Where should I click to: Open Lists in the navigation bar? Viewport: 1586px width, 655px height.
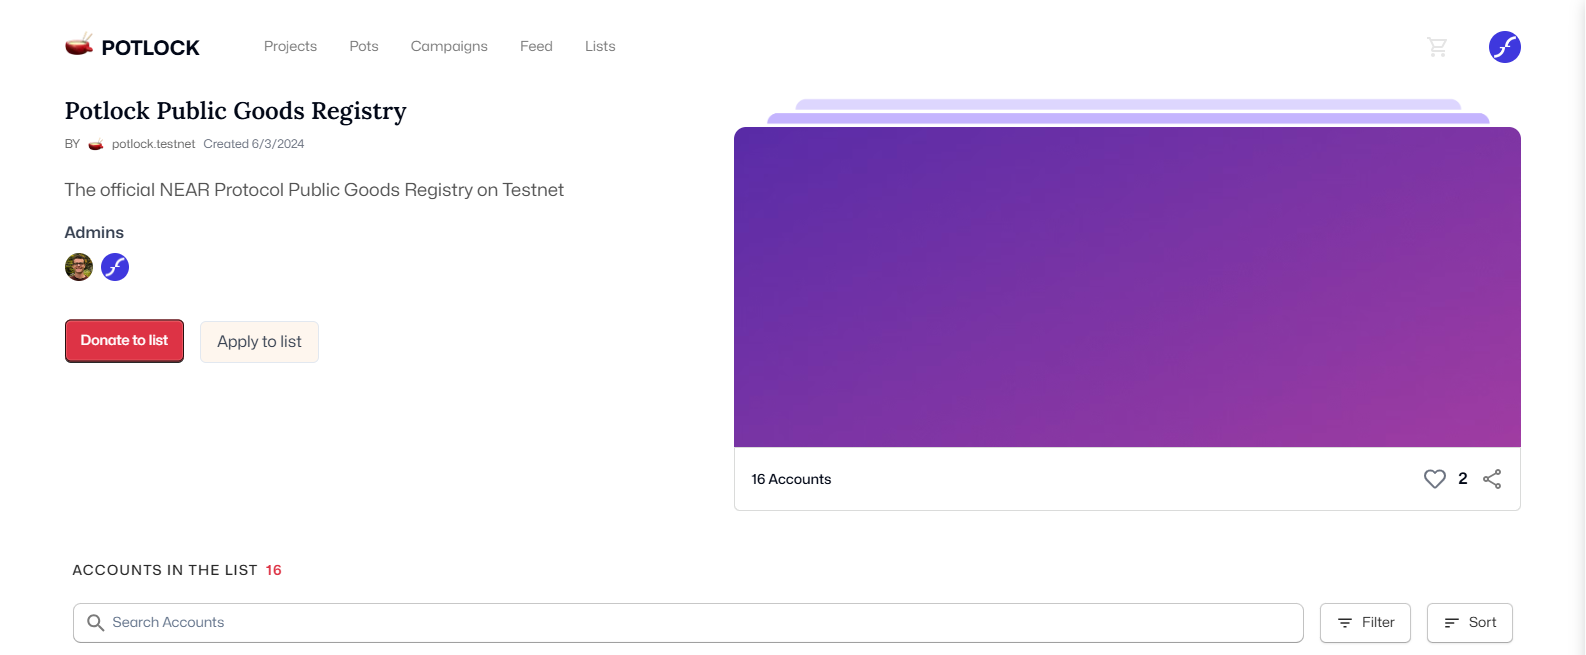click(600, 46)
